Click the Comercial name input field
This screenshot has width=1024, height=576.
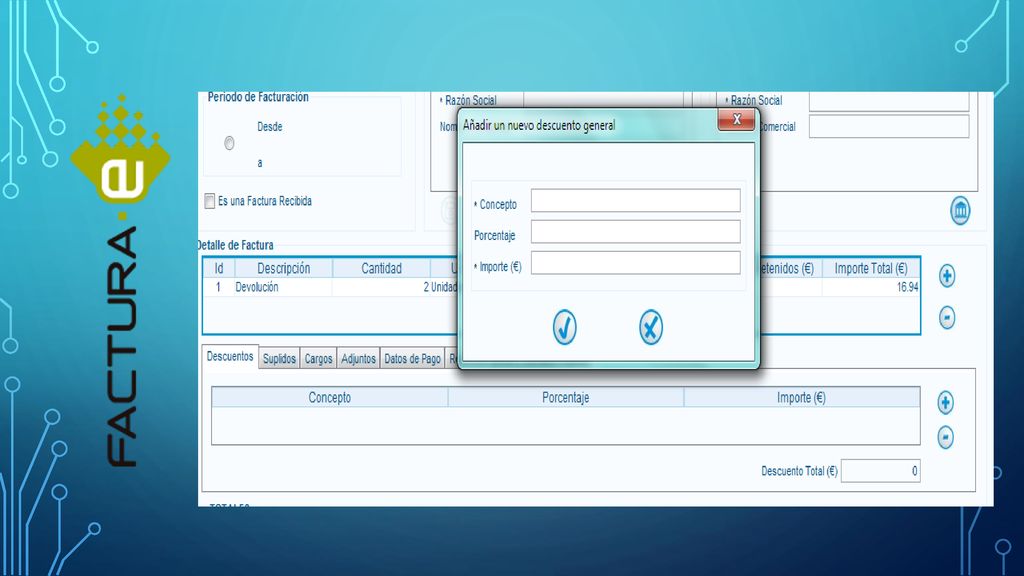click(889, 126)
